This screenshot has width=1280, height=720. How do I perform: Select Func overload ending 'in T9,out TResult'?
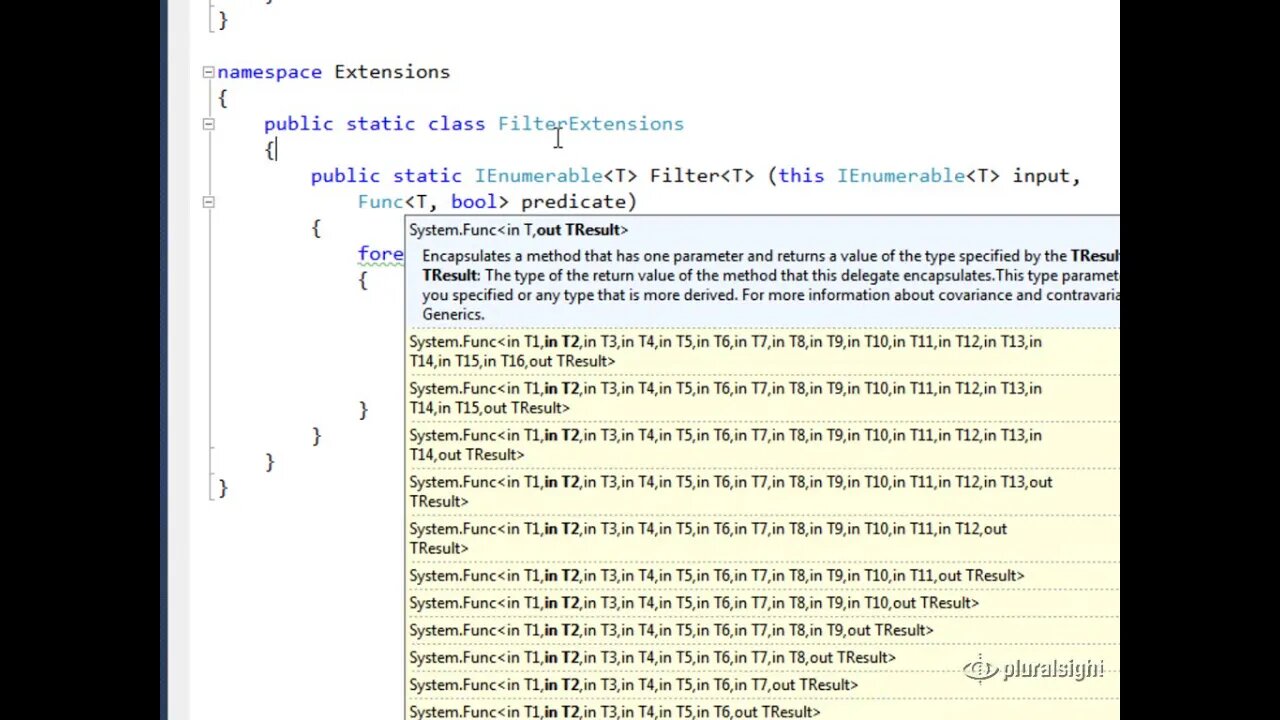coord(762,630)
